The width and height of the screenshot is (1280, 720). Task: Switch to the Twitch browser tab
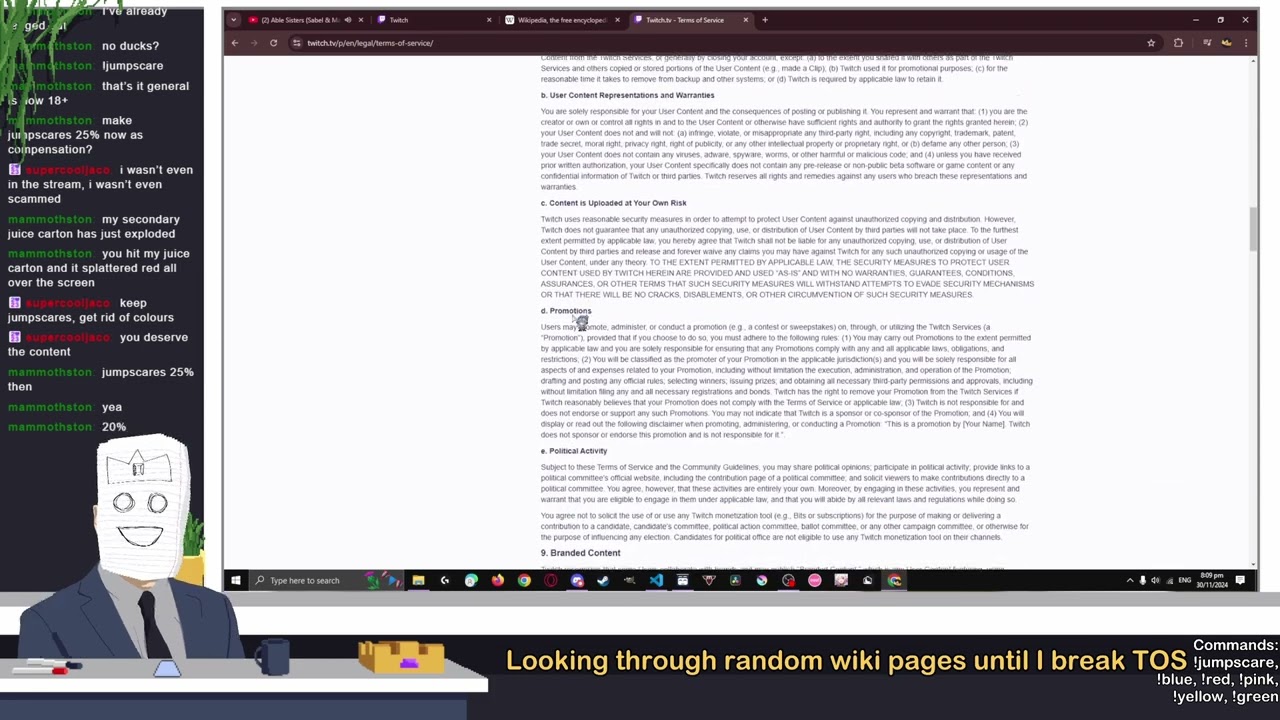[x=435, y=20]
